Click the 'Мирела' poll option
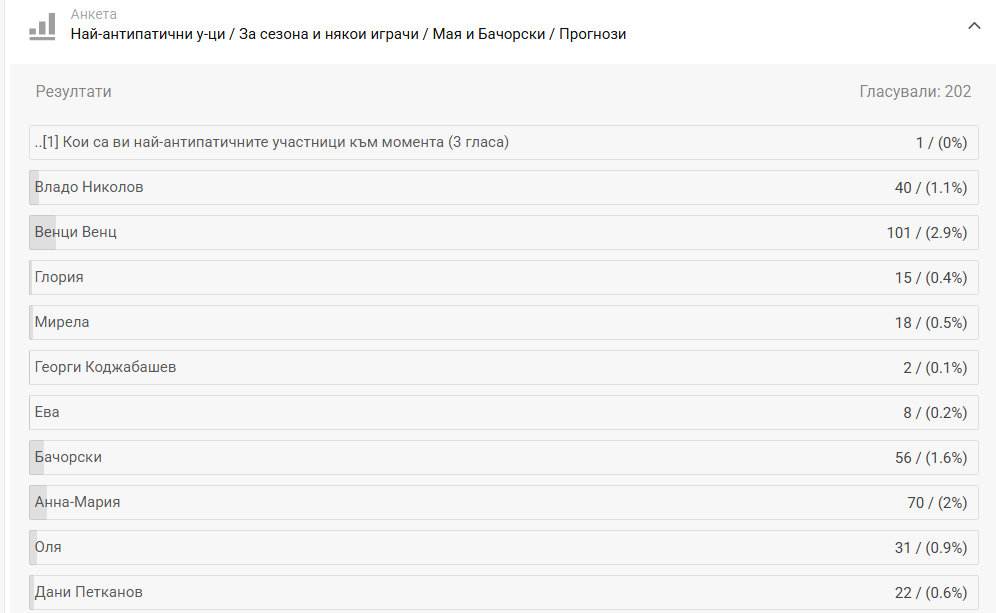Image resolution: width=996 pixels, height=613 pixels. pos(62,322)
